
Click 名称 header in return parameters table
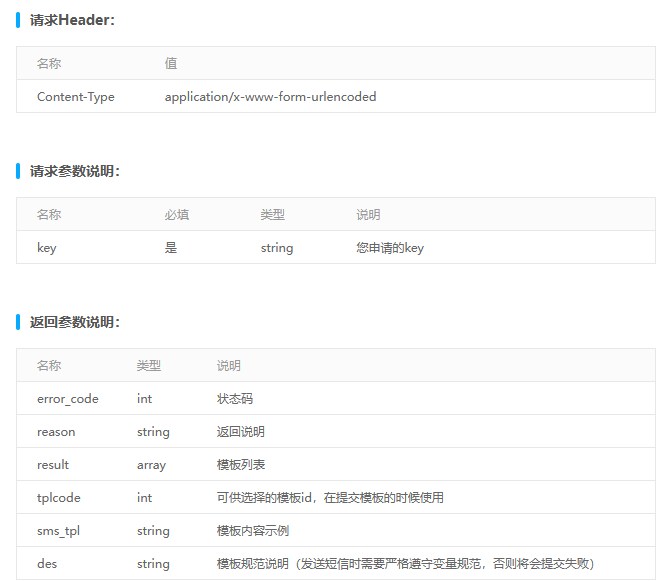[49, 365]
